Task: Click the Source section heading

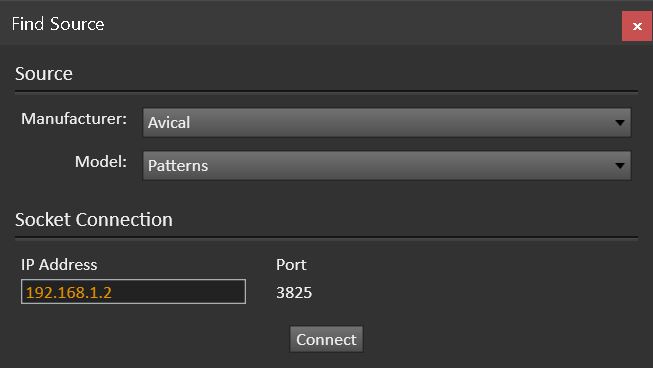Action: (44, 74)
